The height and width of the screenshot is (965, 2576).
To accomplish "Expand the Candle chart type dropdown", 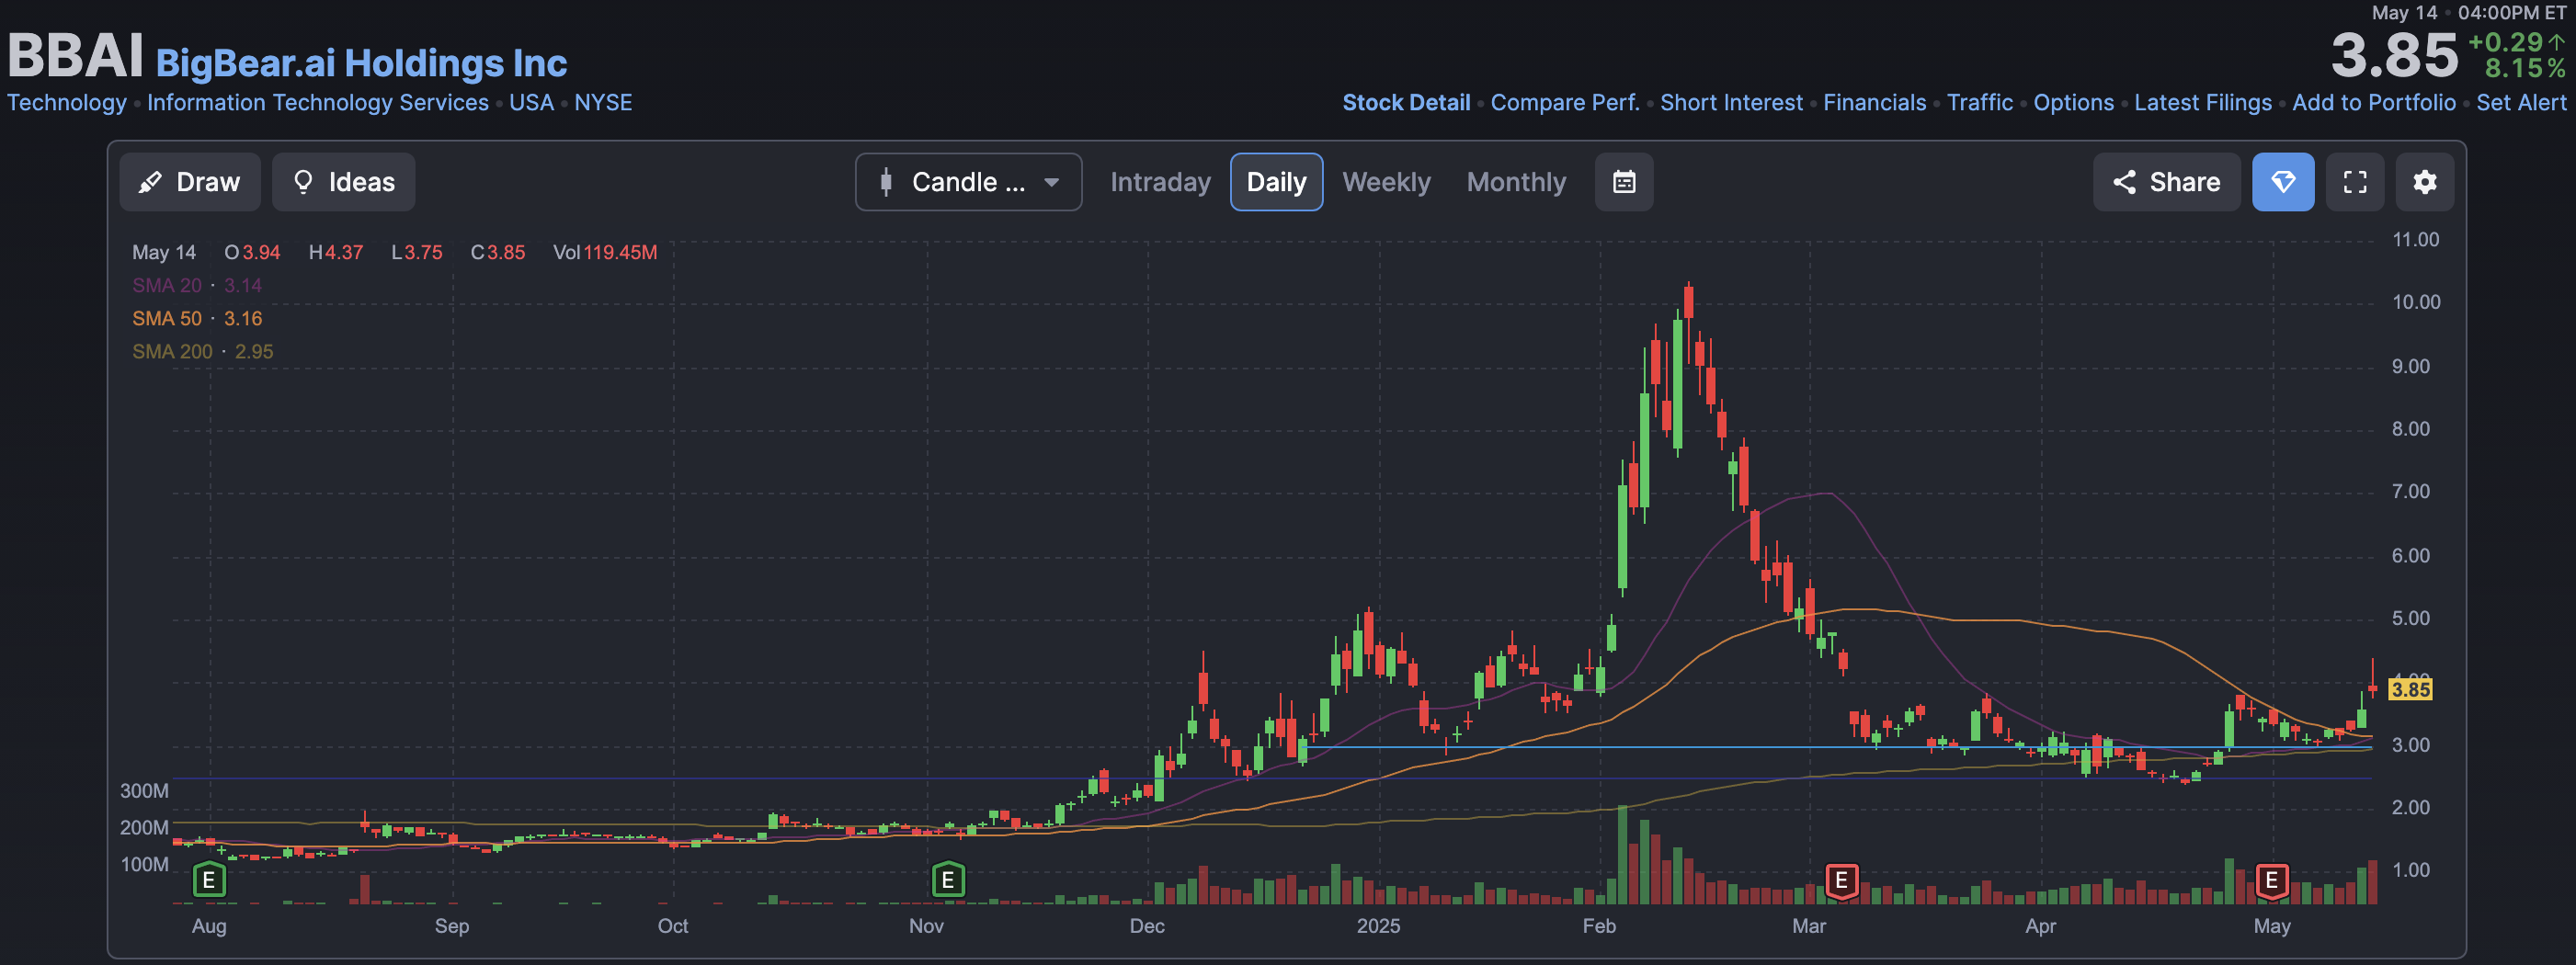I will coord(968,182).
